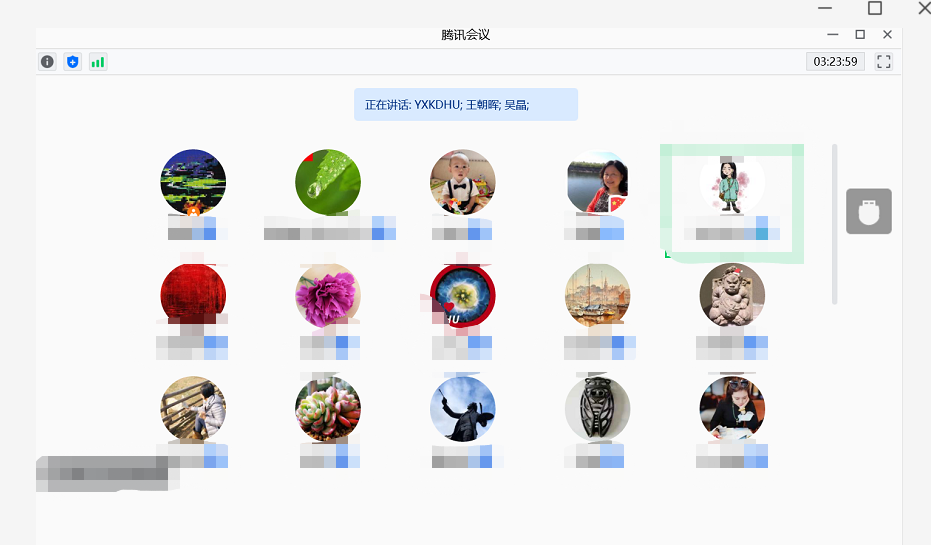931x545 pixels.
Task: Toggle full screen with the corner-brackets icon
Action: 884,62
